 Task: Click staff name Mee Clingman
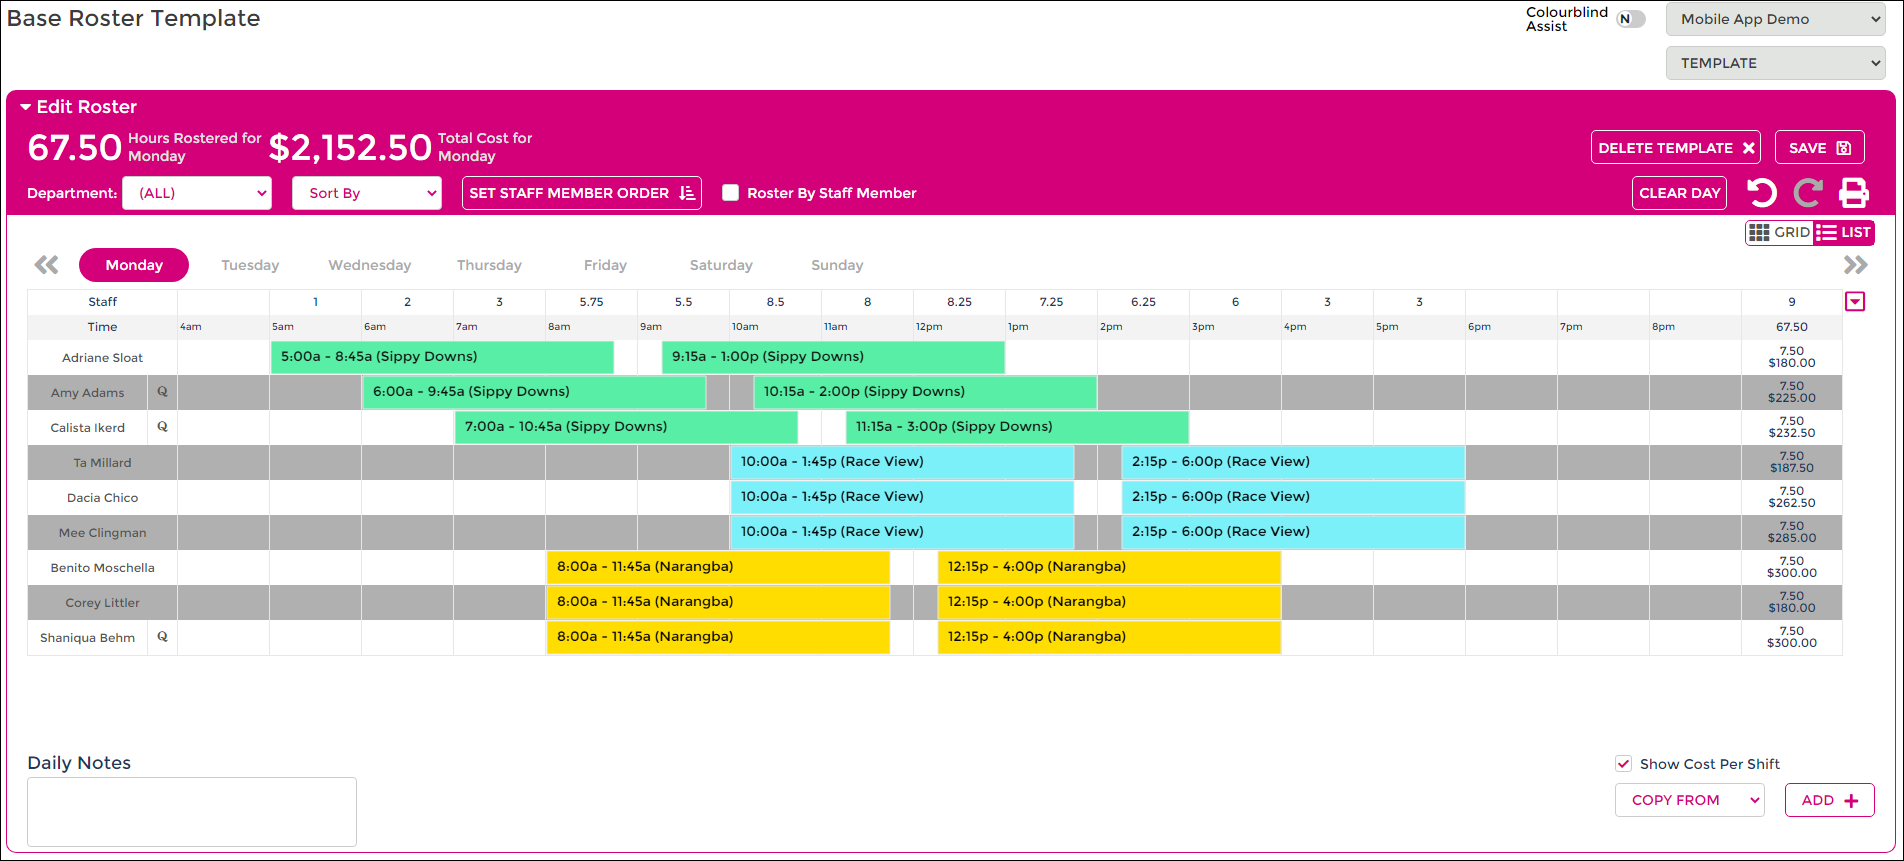click(x=102, y=533)
